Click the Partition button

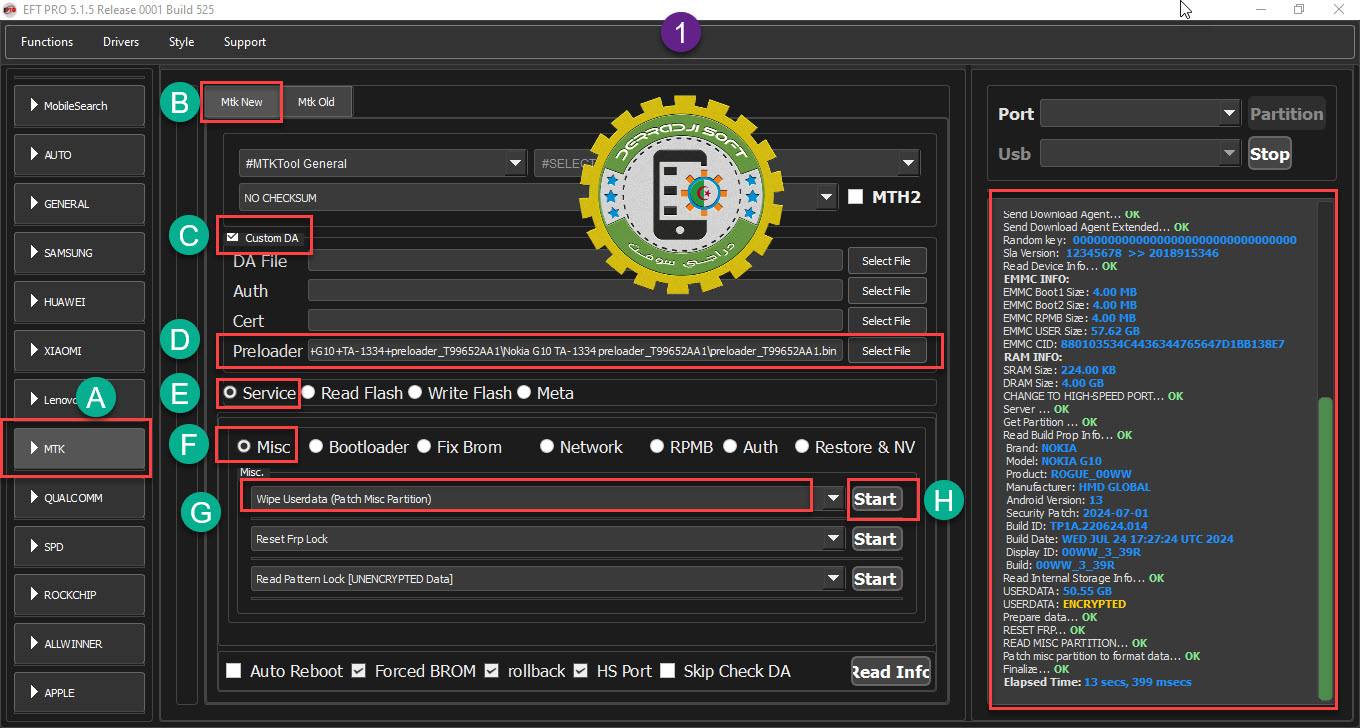pos(1286,114)
